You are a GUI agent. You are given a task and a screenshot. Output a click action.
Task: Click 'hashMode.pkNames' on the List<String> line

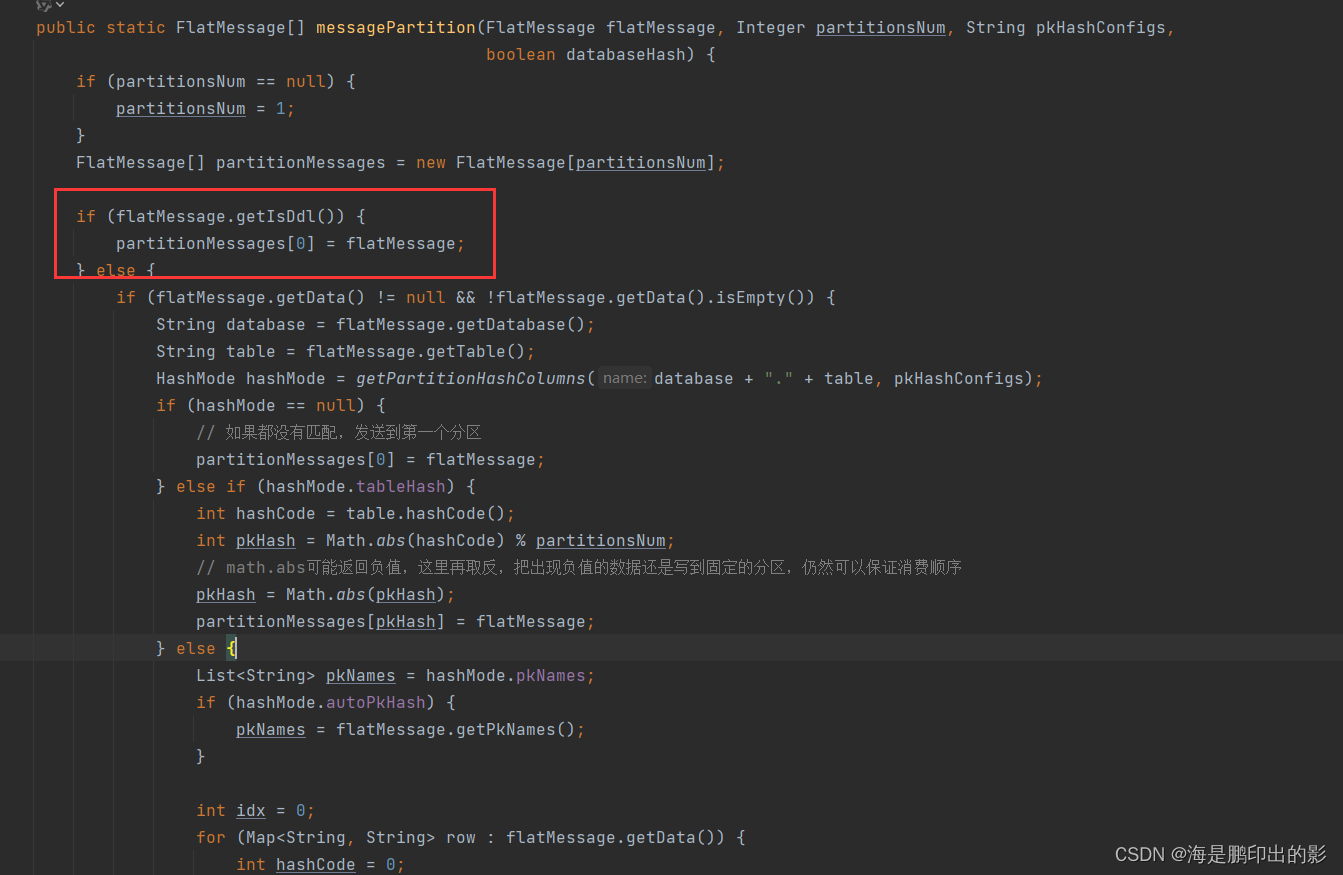506,676
